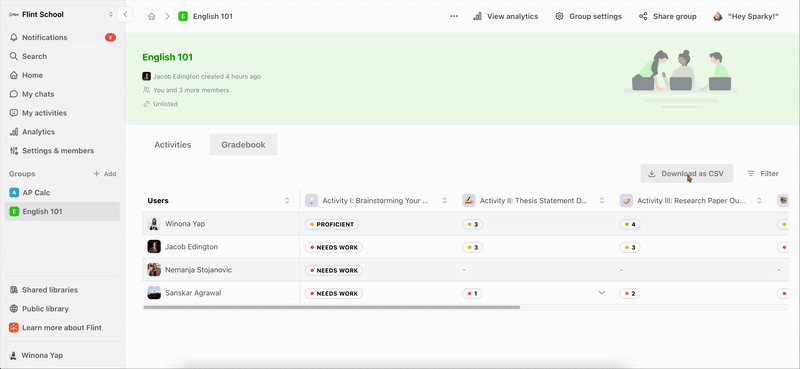Select the AP Calc group
The width and height of the screenshot is (800, 369).
click(x=62, y=192)
